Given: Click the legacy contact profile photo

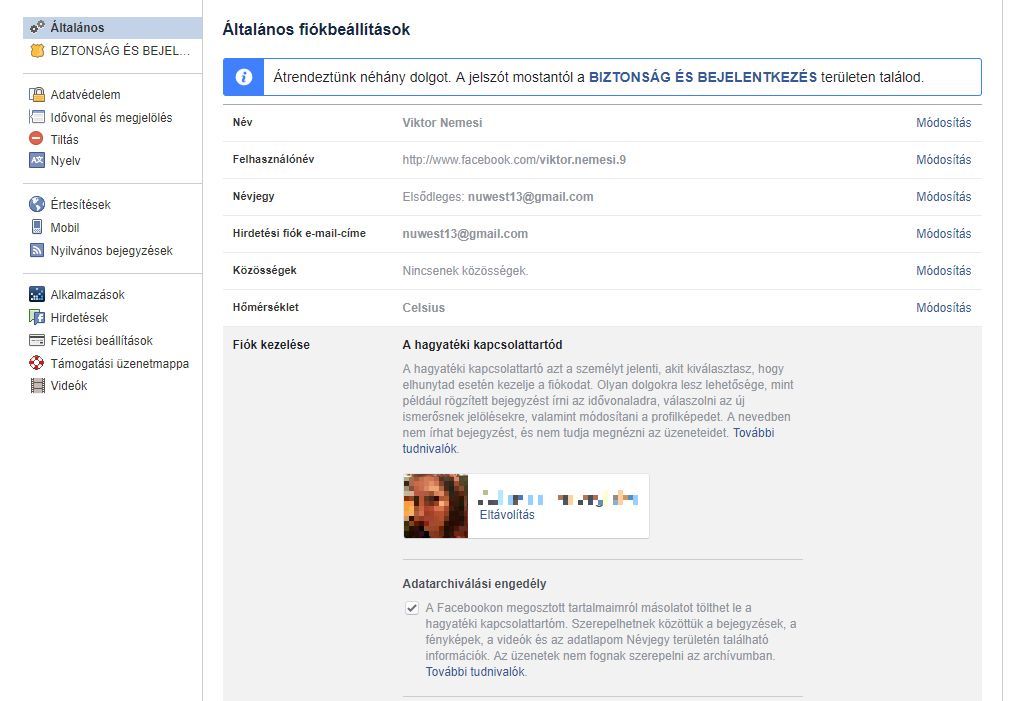Looking at the screenshot, I should coord(435,506).
